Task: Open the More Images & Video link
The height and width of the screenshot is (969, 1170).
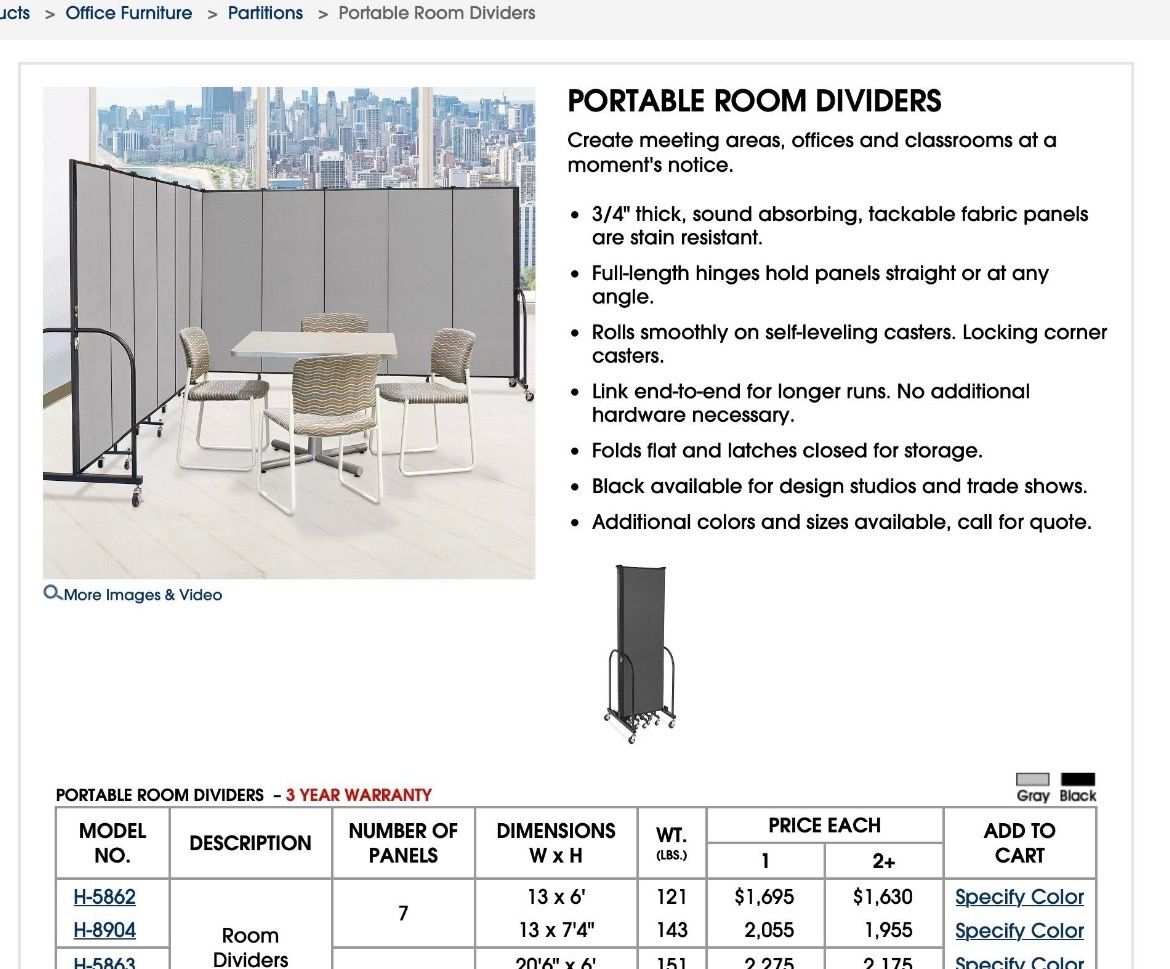Action: click(x=143, y=595)
